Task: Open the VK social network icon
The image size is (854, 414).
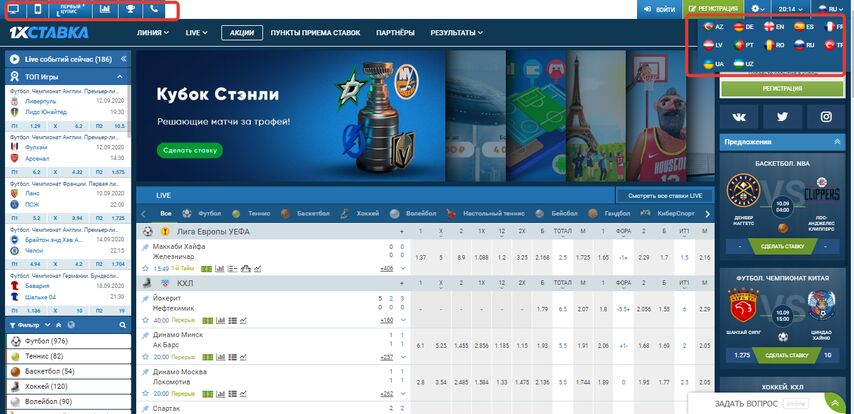Action: click(x=739, y=117)
